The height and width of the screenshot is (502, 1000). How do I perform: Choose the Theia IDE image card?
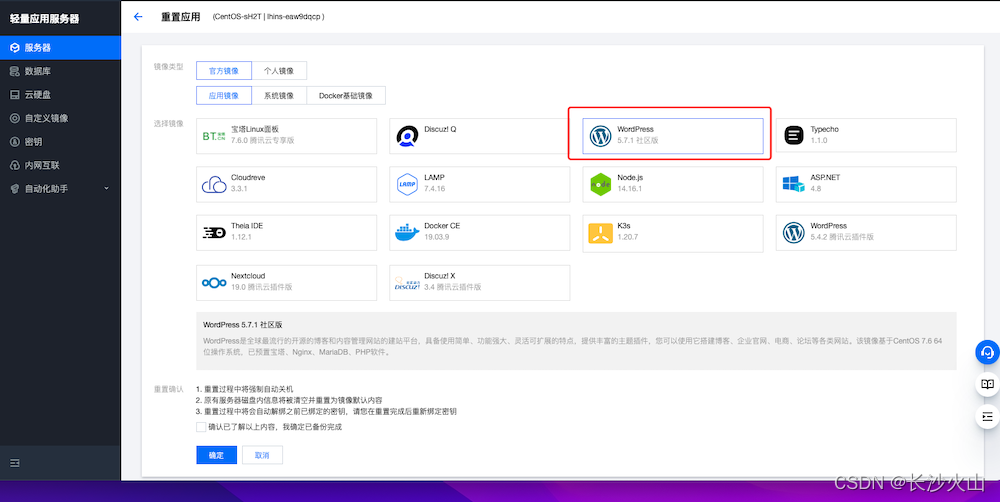pyautogui.click(x=286, y=233)
